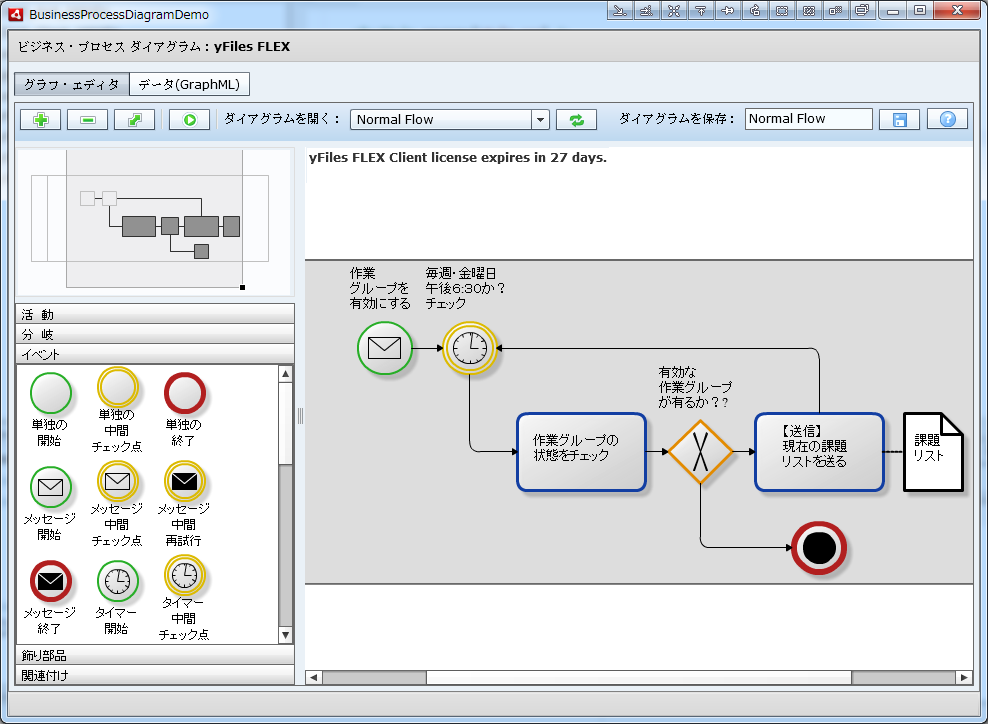Expand the 分岐 palette section

(x=155, y=334)
